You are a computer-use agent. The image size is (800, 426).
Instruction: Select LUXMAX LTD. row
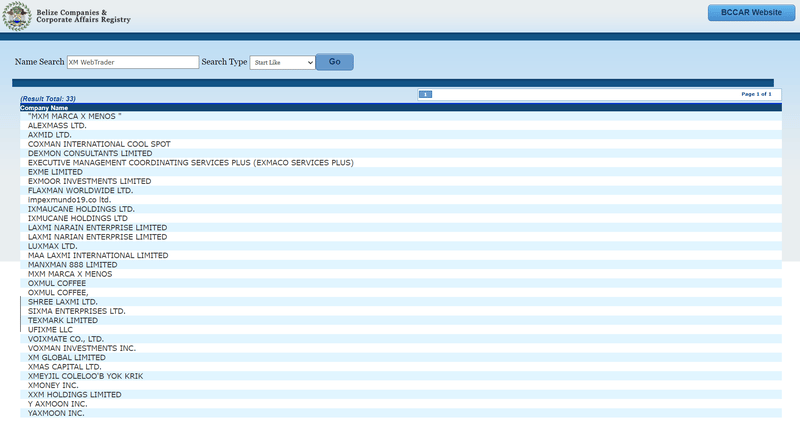pyautogui.click(x=401, y=246)
